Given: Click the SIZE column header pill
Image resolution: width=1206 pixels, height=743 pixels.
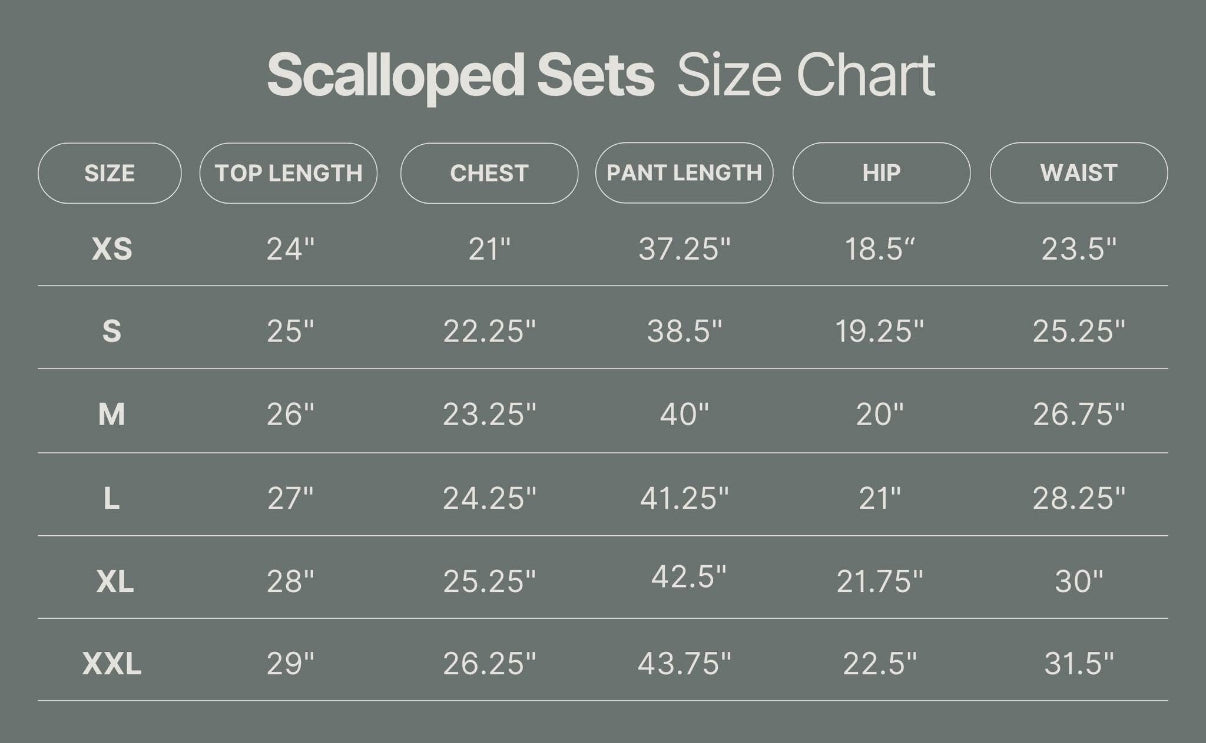Looking at the screenshot, I should tap(110, 173).
